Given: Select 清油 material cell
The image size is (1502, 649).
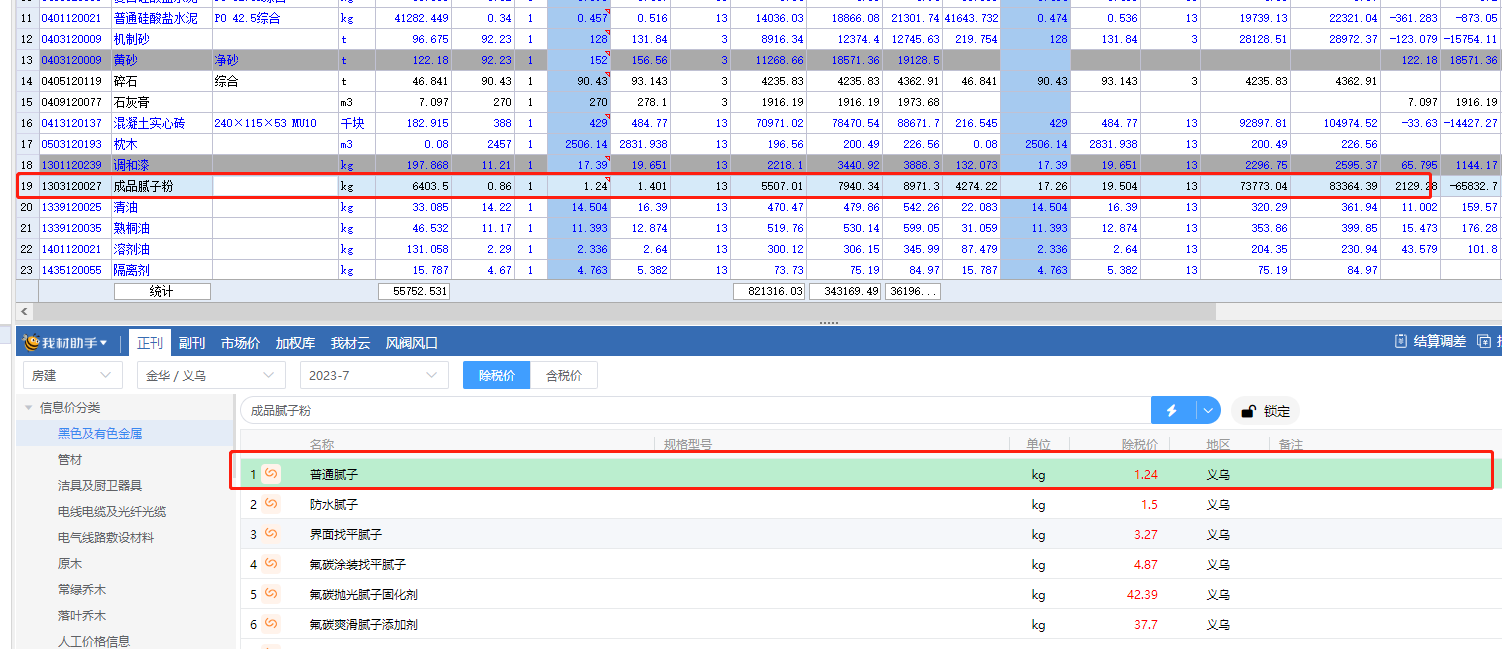Looking at the screenshot, I should click(x=161, y=207).
